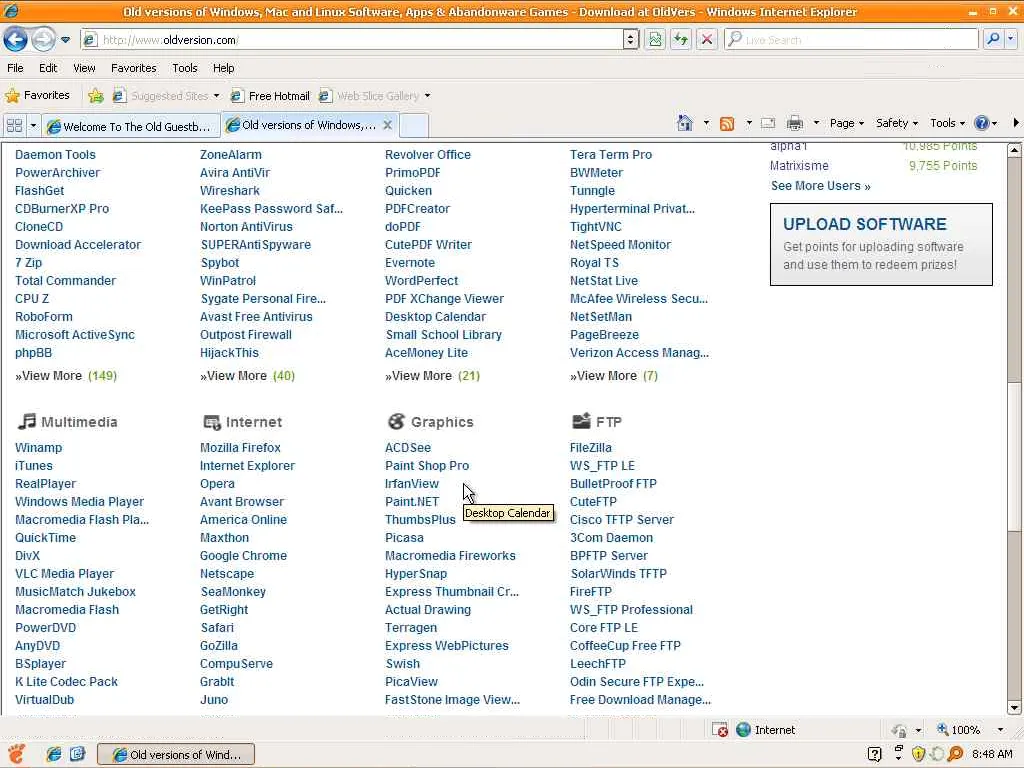The height and width of the screenshot is (768, 1024).
Task: Open the Safety menu dropdown
Action: pyautogui.click(x=897, y=123)
